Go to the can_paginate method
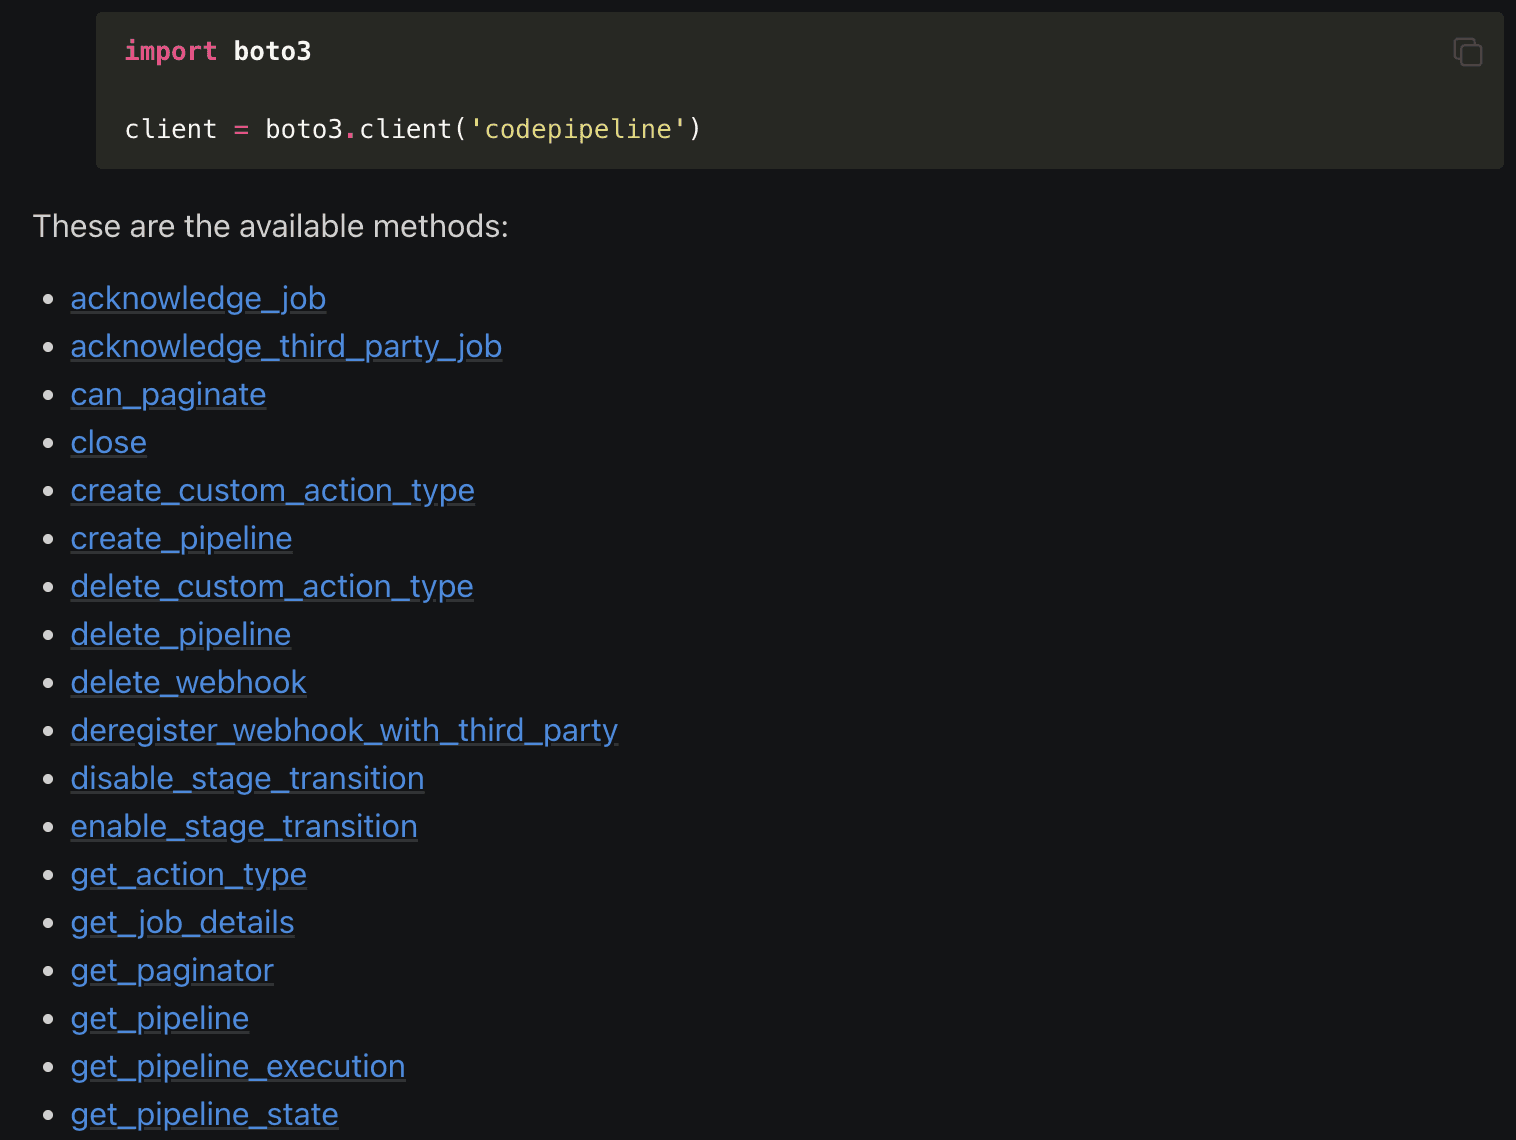1516x1140 pixels. tap(168, 394)
